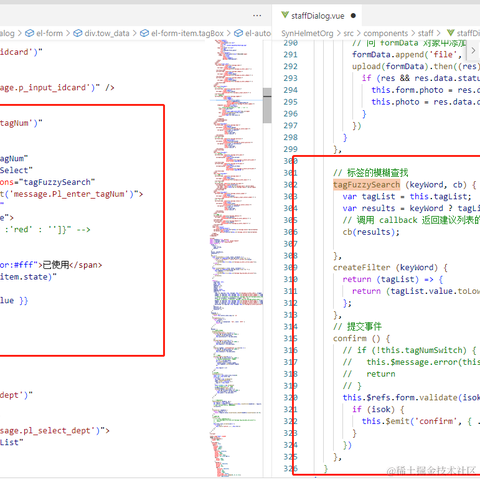Open the SynHelmetOrg breadcrumb folder
This screenshot has height=480, width=480.
click(x=307, y=33)
